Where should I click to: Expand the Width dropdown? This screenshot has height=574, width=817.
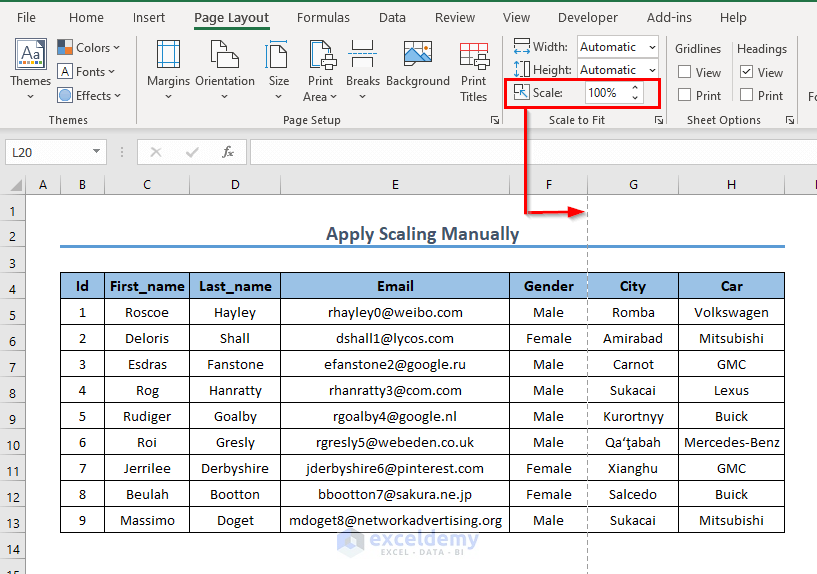click(x=651, y=47)
